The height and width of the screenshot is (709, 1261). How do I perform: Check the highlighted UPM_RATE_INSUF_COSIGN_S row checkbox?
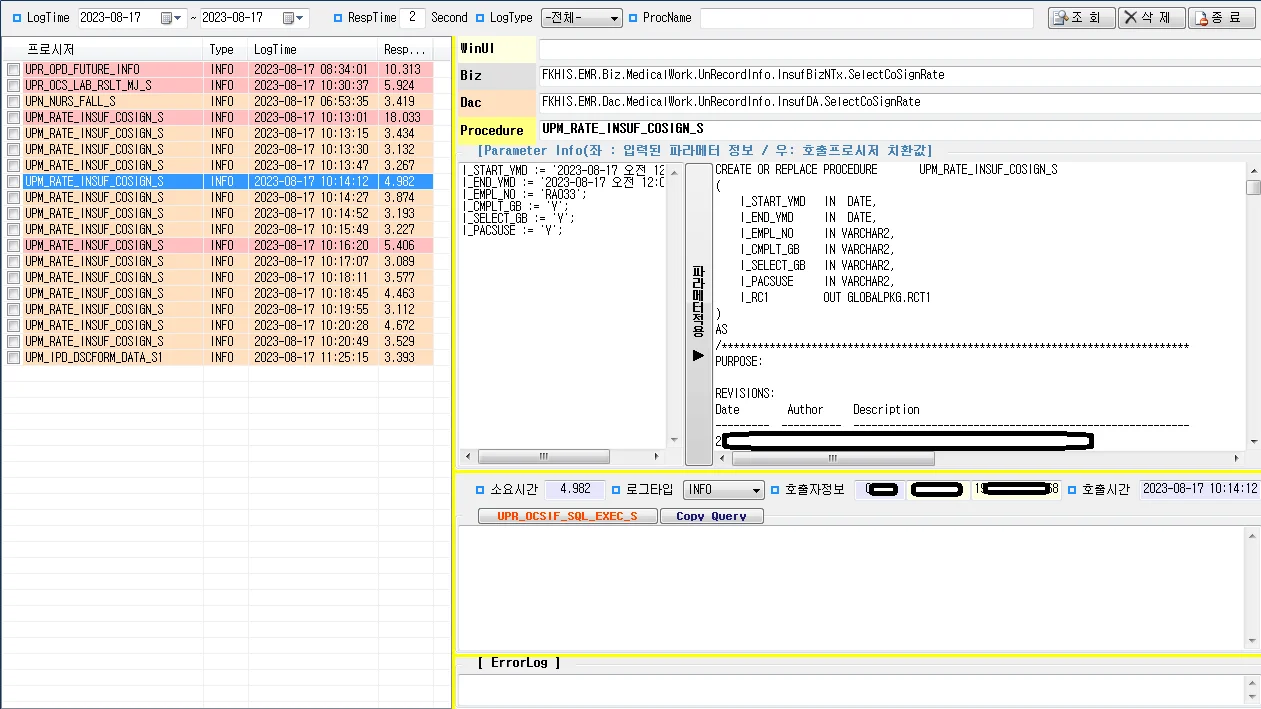[13, 181]
